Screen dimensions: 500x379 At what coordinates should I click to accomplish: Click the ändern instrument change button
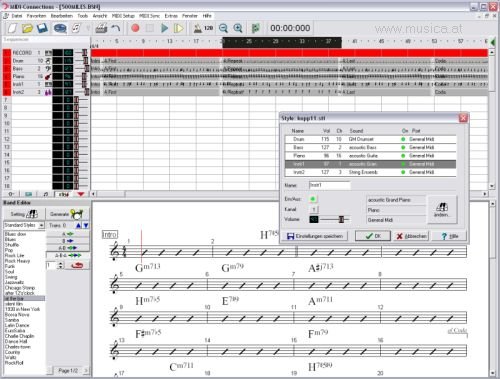click(x=442, y=210)
